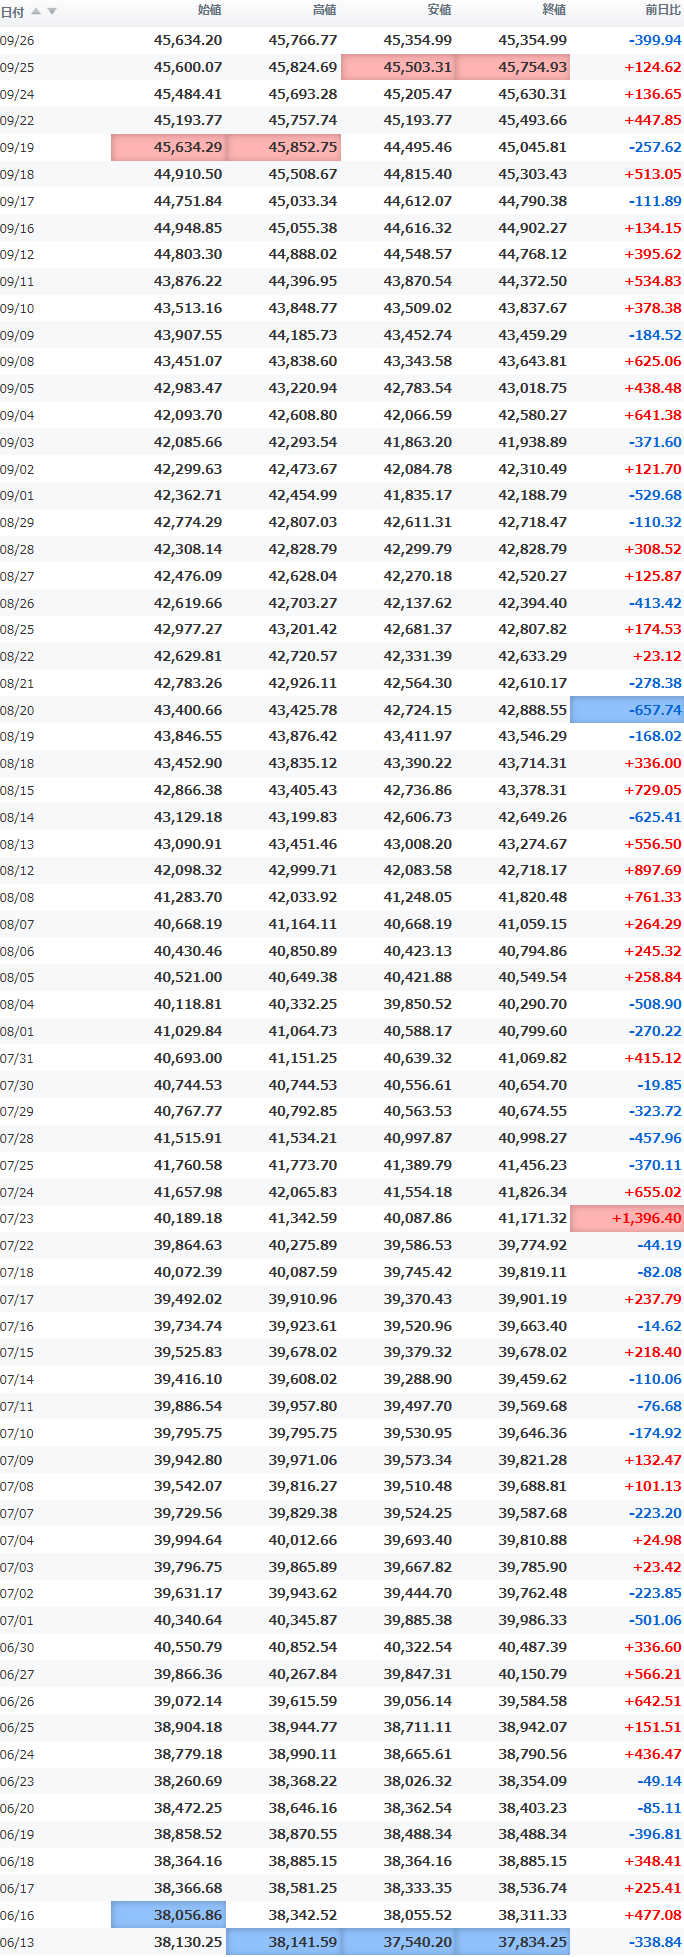The width and height of the screenshot is (684, 1957).
Task: Sort dates ascending with the up arrow
Action: coord(37,11)
